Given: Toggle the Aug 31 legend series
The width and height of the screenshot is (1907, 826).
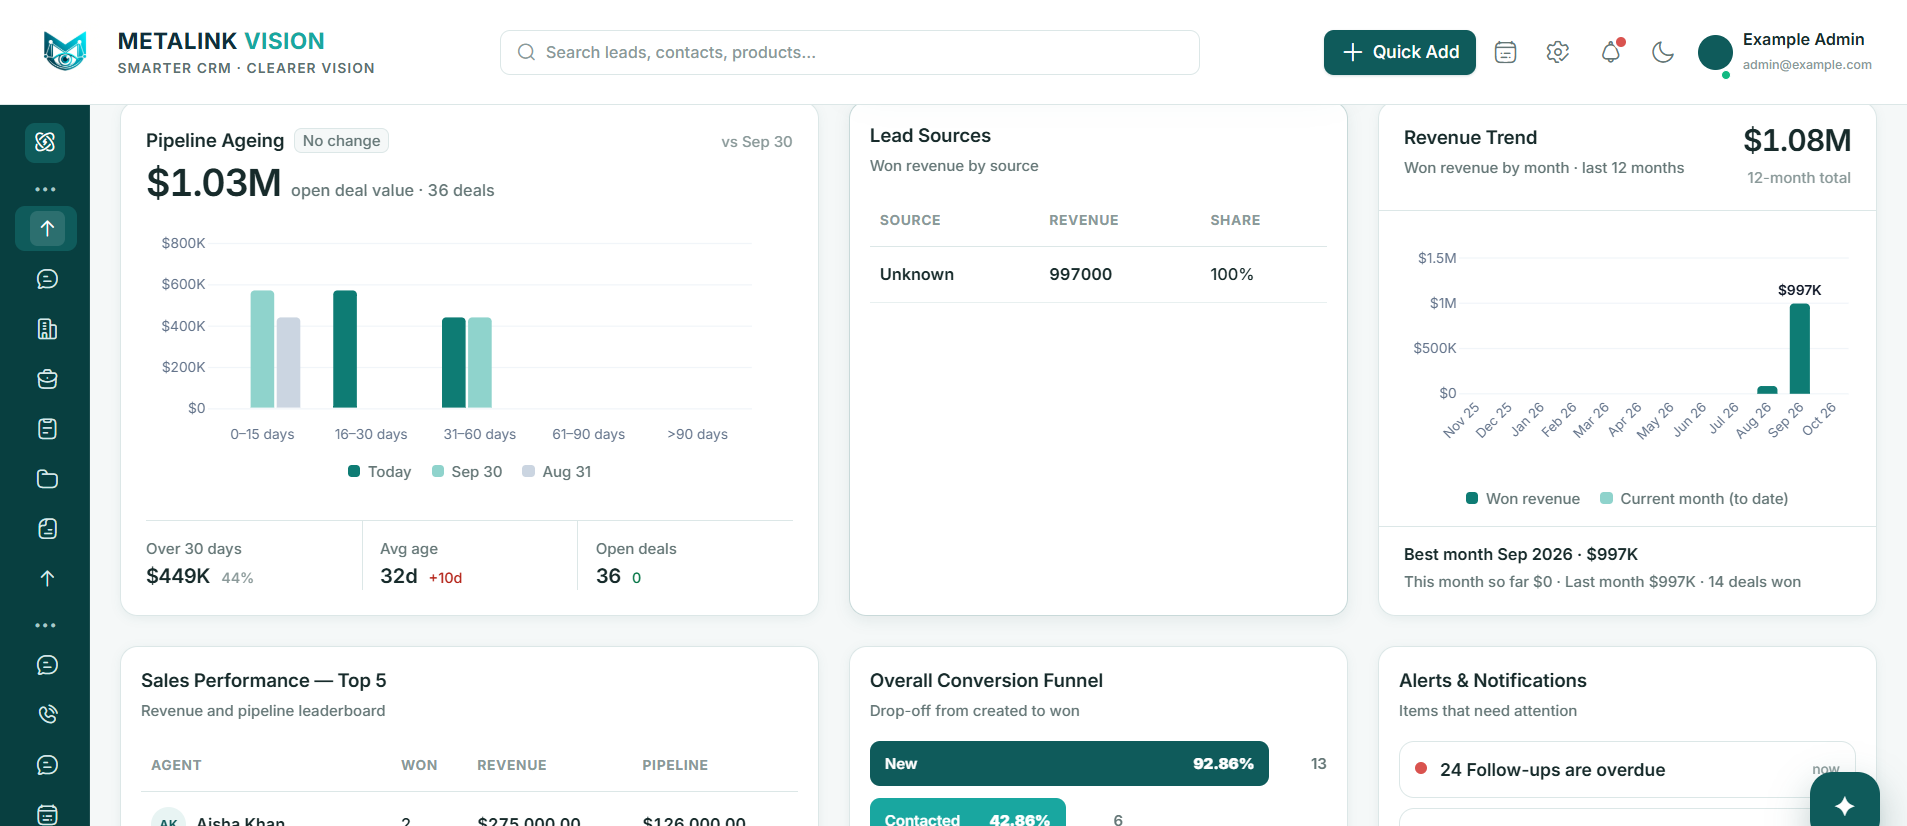Looking at the screenshot, I should [x=557, y=471].
